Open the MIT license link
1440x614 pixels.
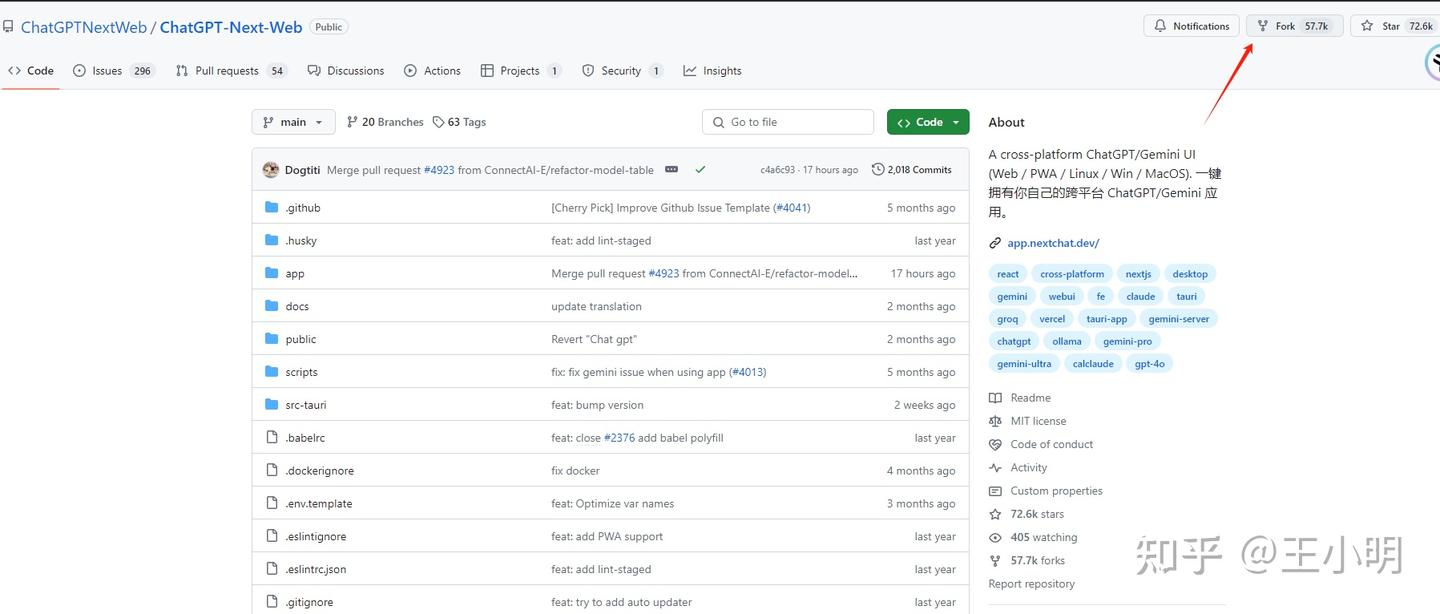[x=1038, y=421]
